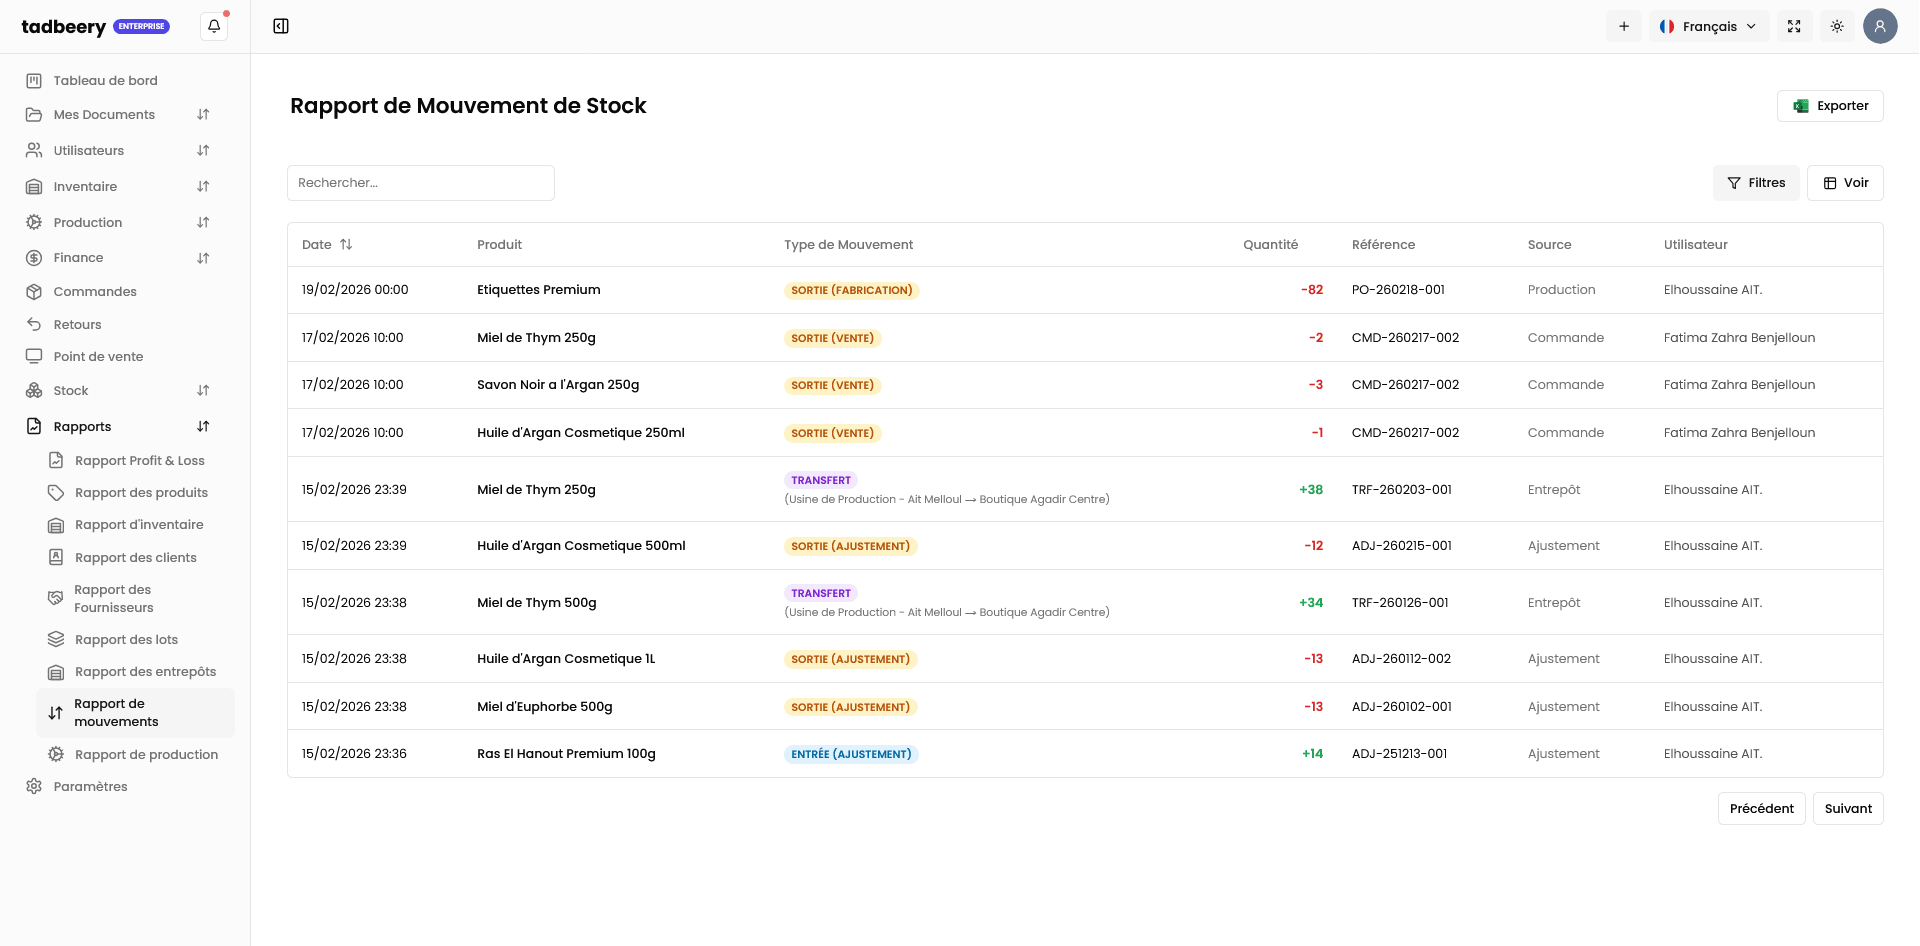Image resolution: width=1920 pixels, height=946 pixels.
Task: Open Rapport des lots page
Action: click(127, 640)
